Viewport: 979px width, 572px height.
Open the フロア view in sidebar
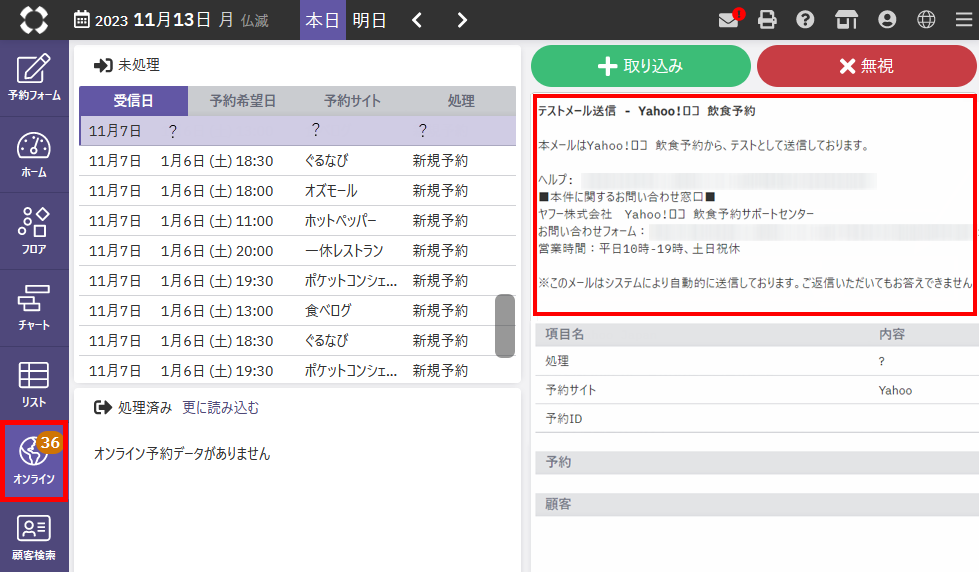pyautogui.click(x=34, y=231)
